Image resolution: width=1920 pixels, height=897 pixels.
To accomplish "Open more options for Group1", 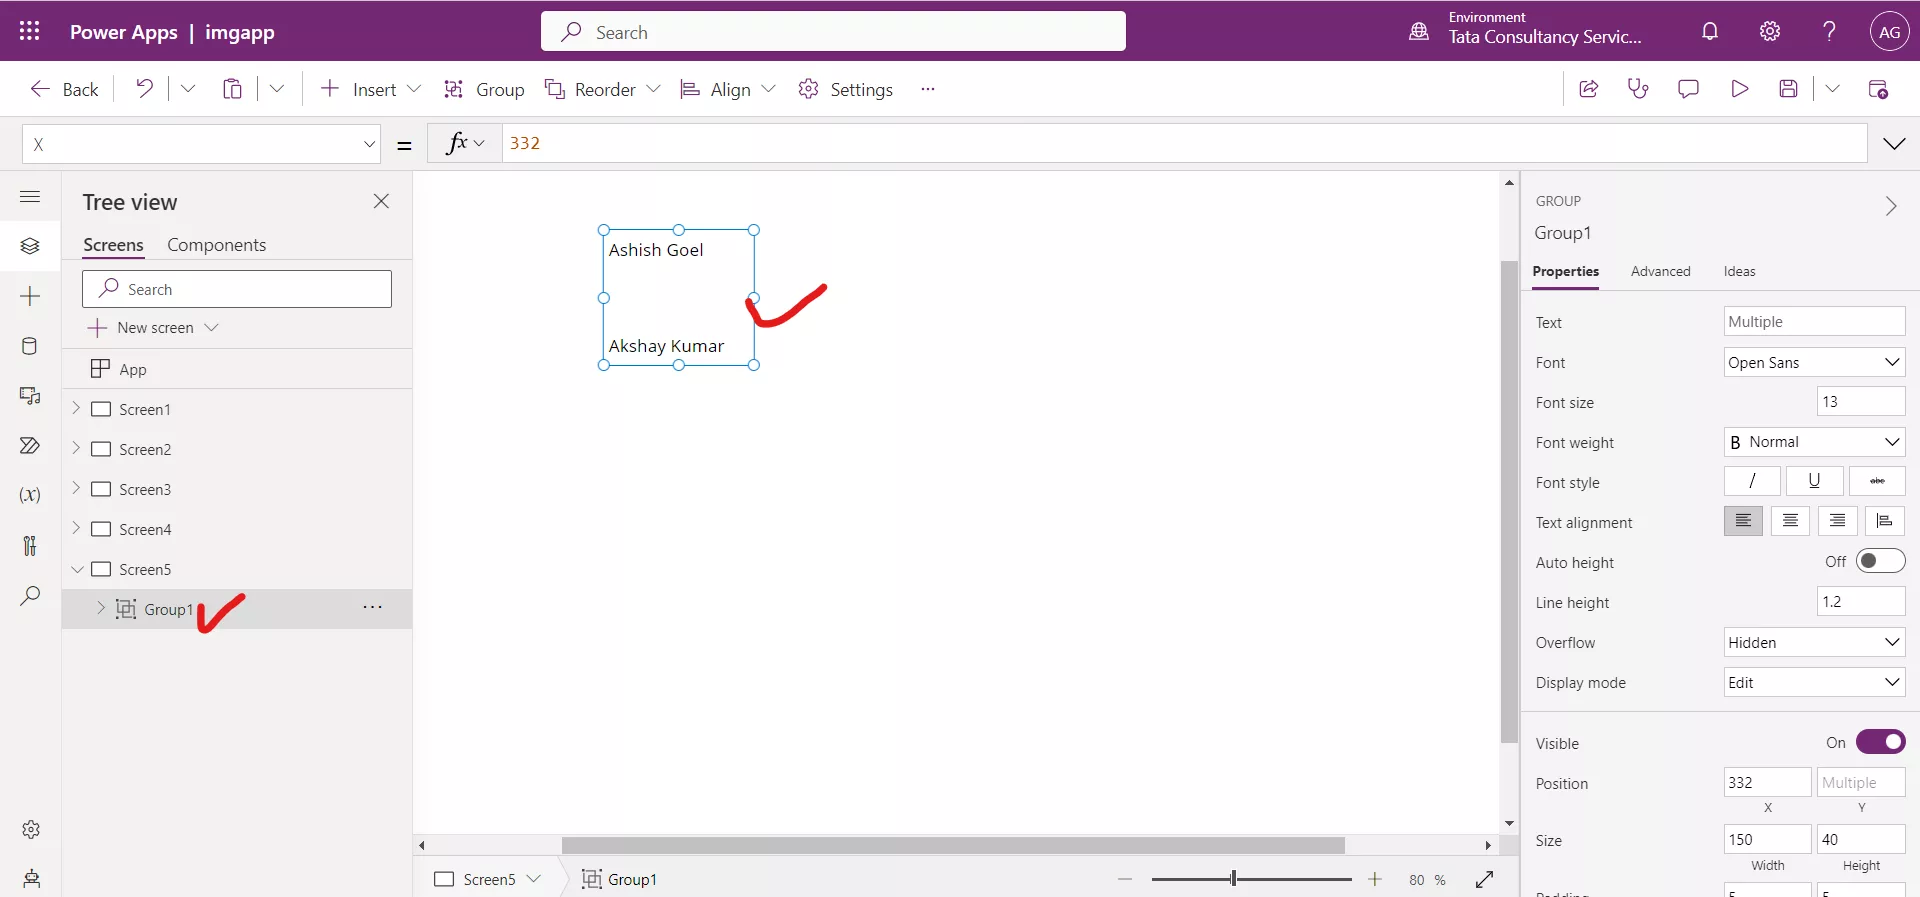I will coord(373,608).
